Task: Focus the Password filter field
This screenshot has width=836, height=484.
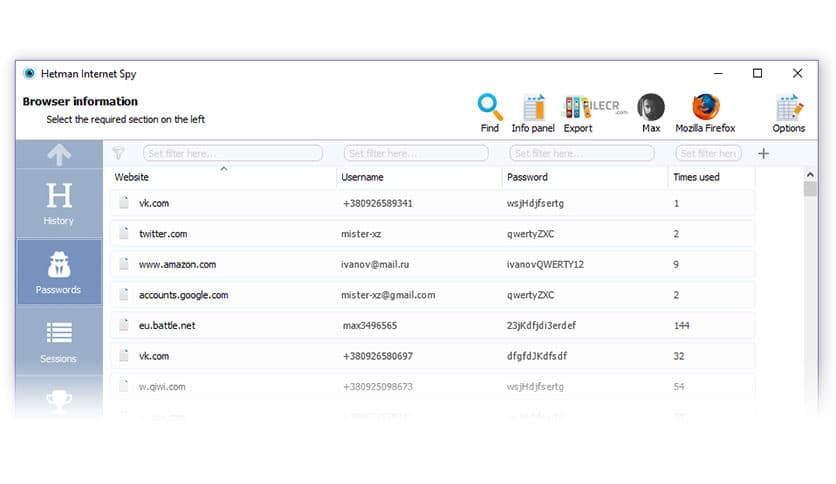Action: coord(582,154)
